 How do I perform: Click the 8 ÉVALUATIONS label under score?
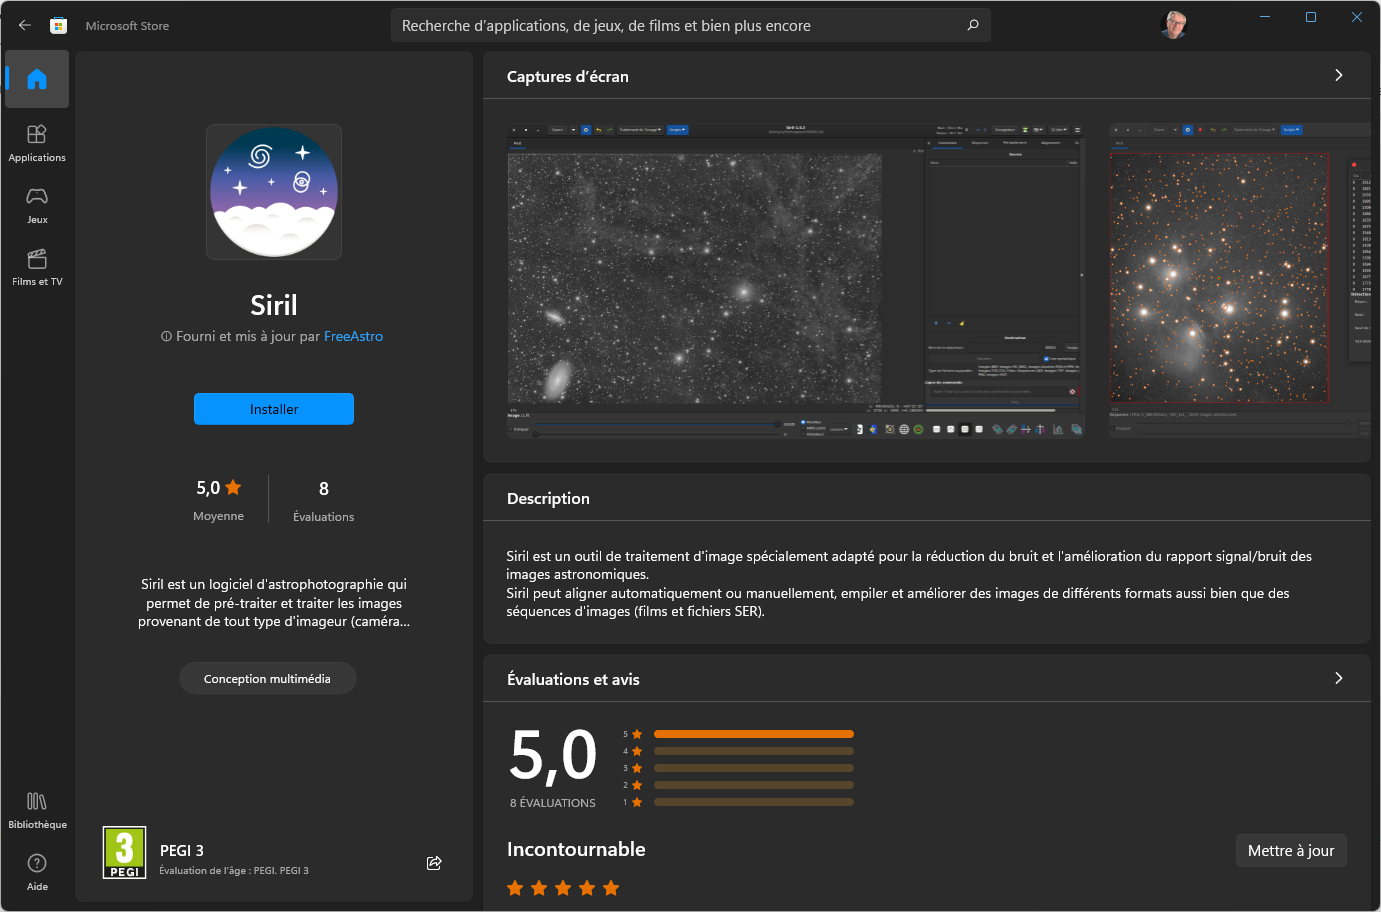click(x=553, y=803)
